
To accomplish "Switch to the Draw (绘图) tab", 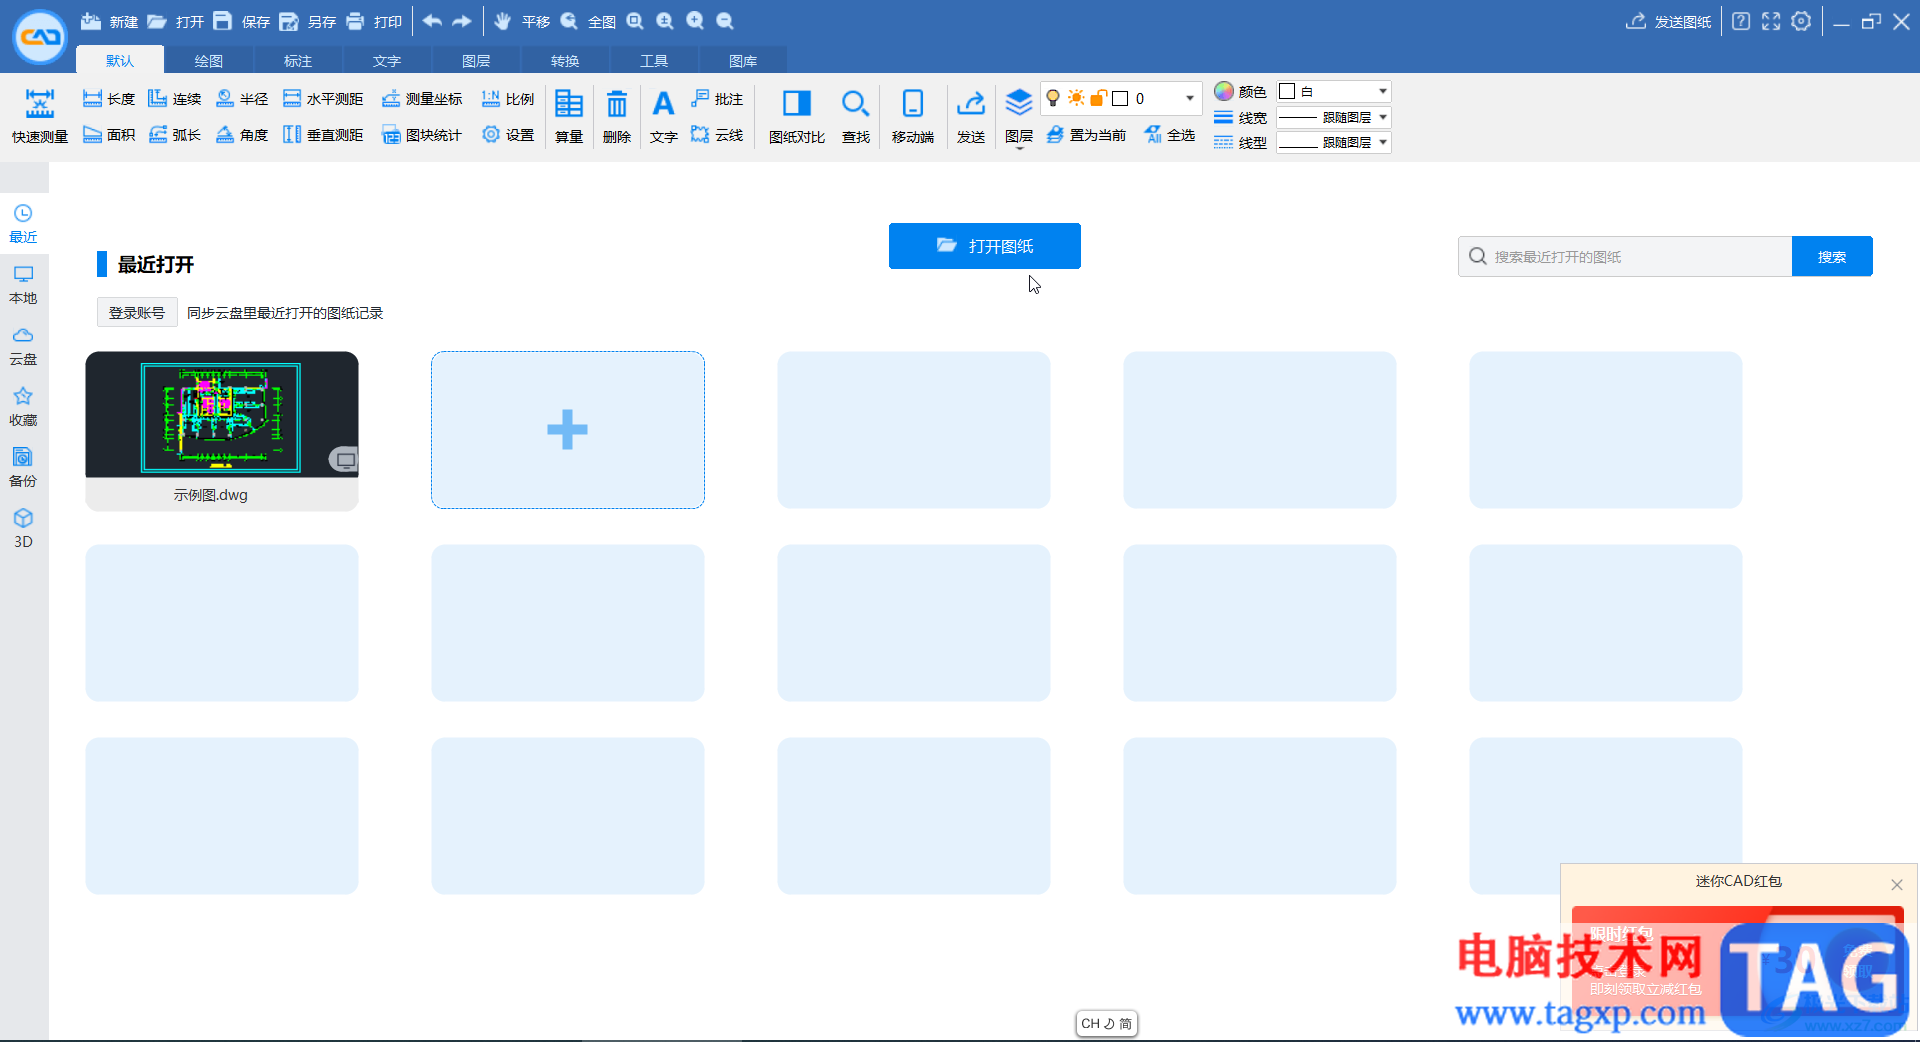I will [209, 61].
